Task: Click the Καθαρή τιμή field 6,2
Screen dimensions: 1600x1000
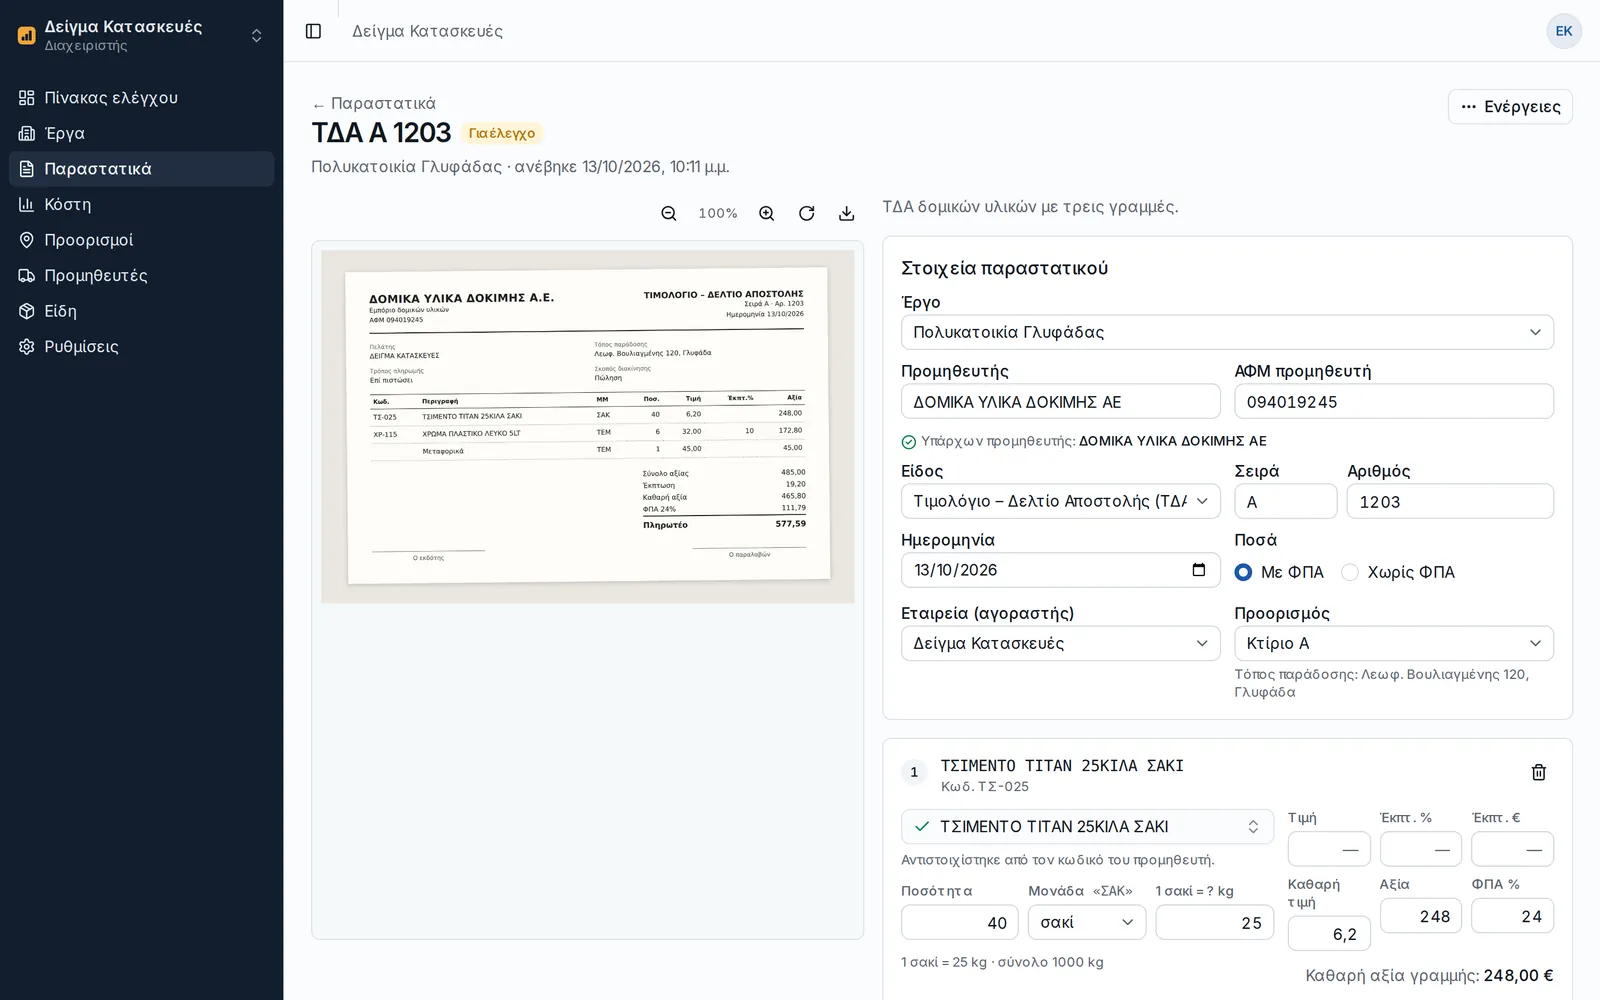Action: tap(1328, 933)
